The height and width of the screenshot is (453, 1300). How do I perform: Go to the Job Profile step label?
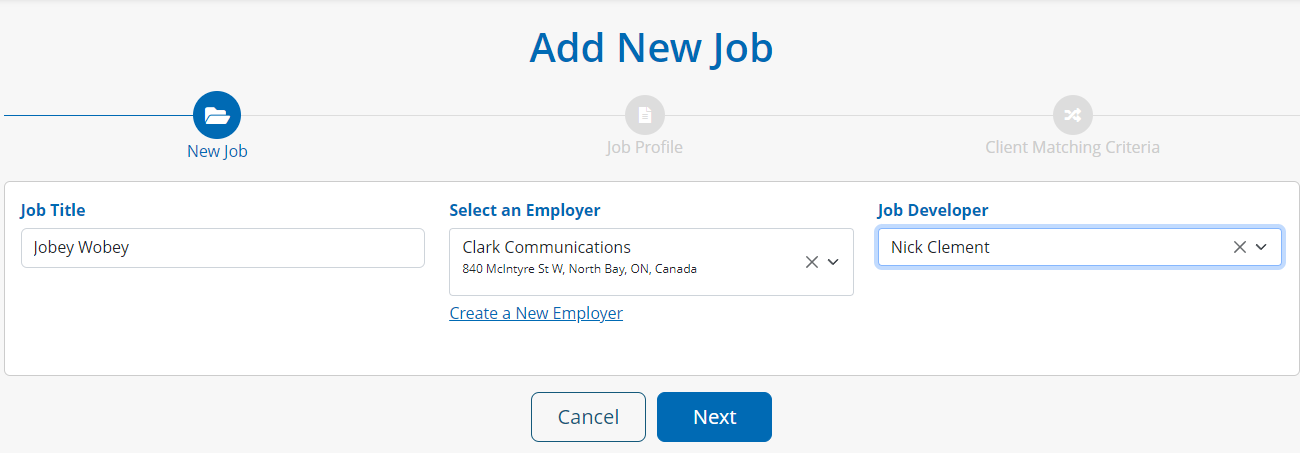tap(645, 147)
